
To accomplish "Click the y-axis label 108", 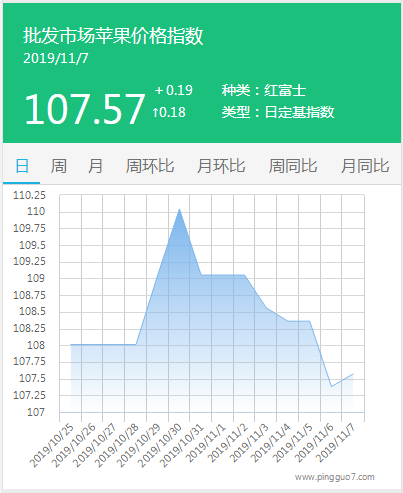I will pyautogui.click(x=36, y=345).
